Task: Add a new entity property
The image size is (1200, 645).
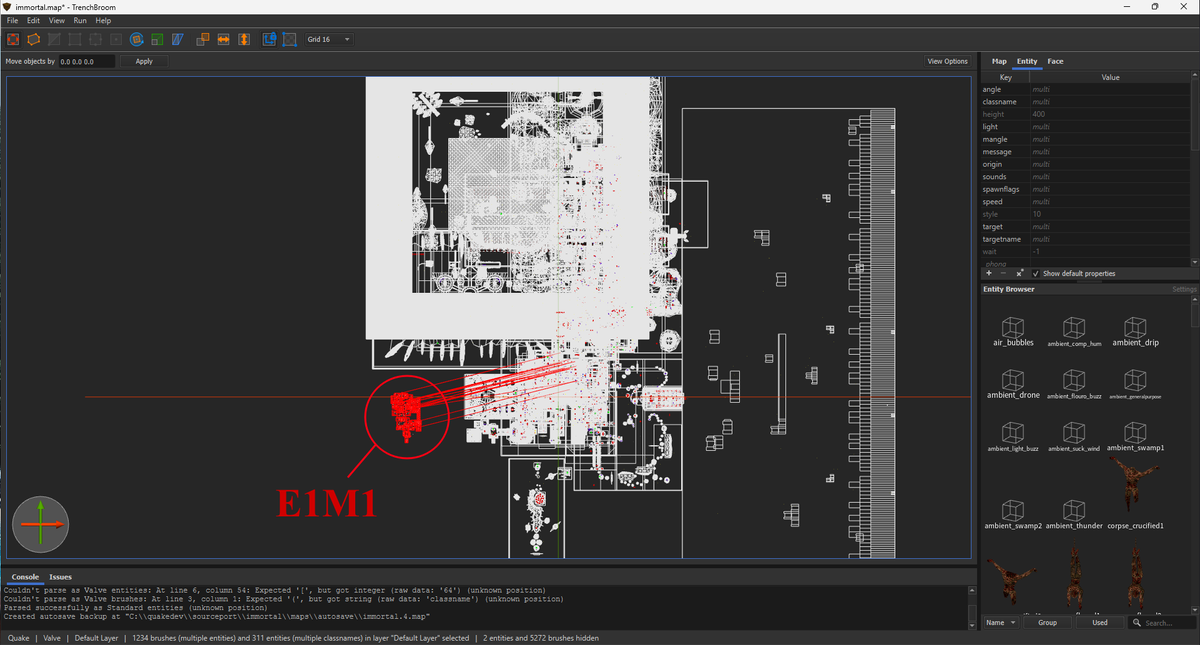Action: pos(989,273)
